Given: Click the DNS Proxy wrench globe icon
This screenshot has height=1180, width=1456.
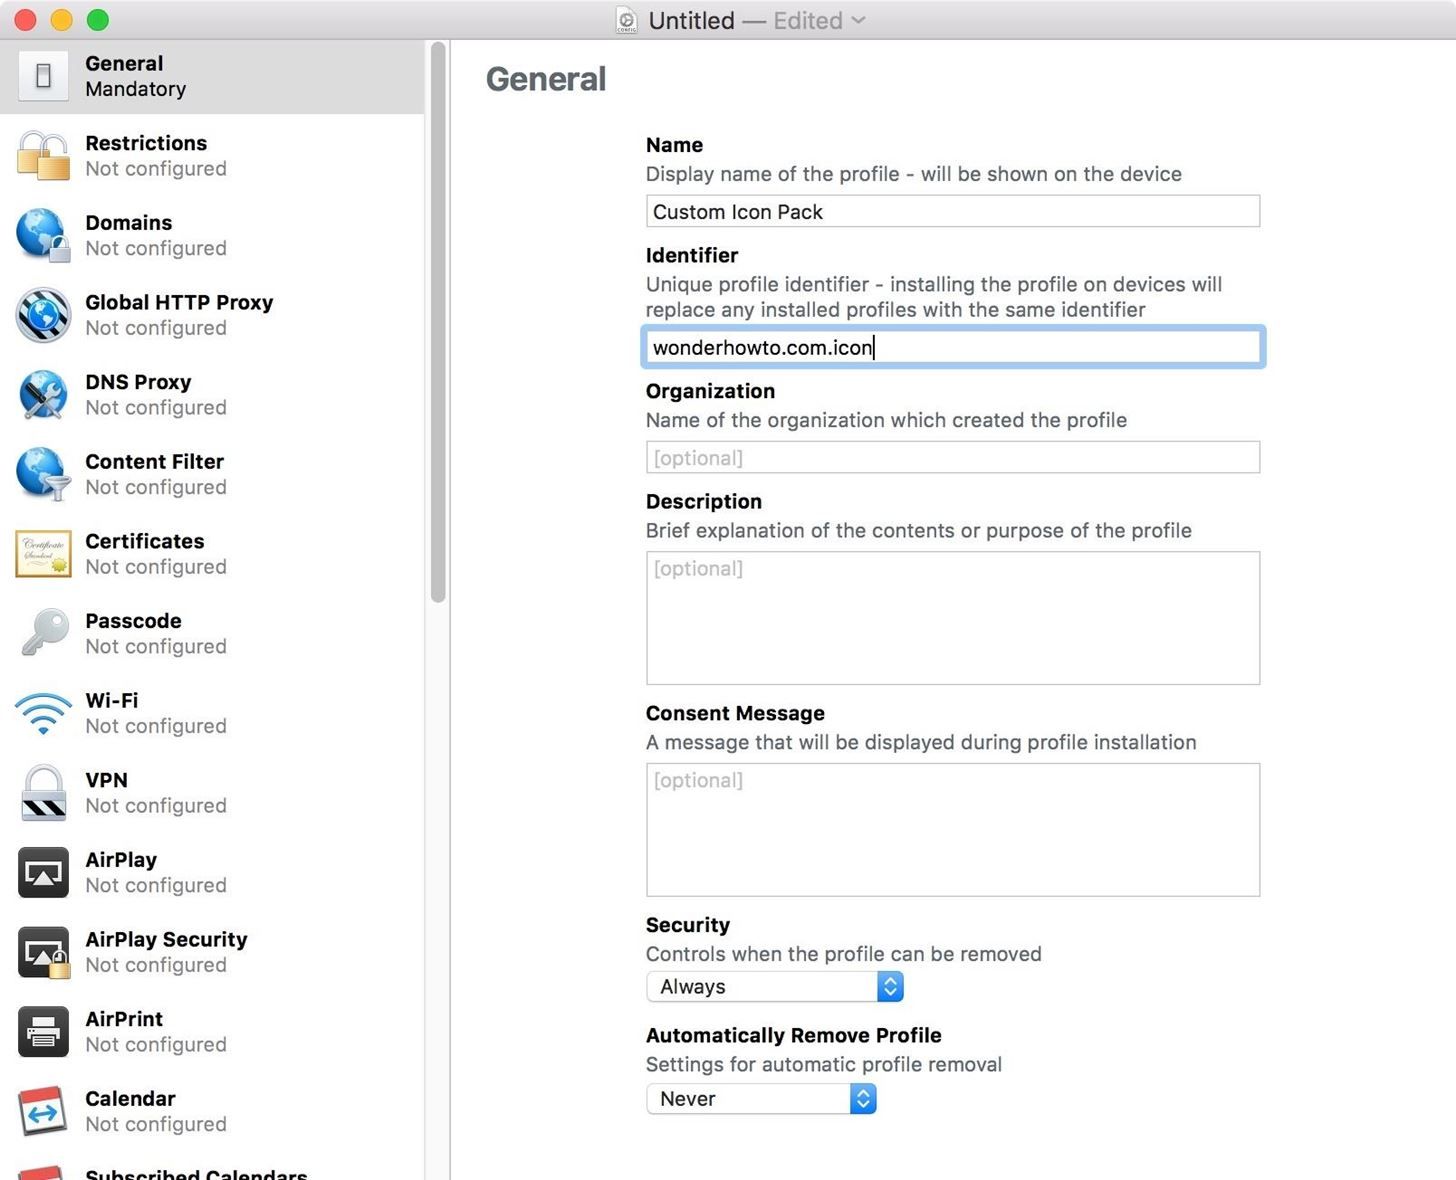Looking at the screenshot, I should click(x=43, y=395).
